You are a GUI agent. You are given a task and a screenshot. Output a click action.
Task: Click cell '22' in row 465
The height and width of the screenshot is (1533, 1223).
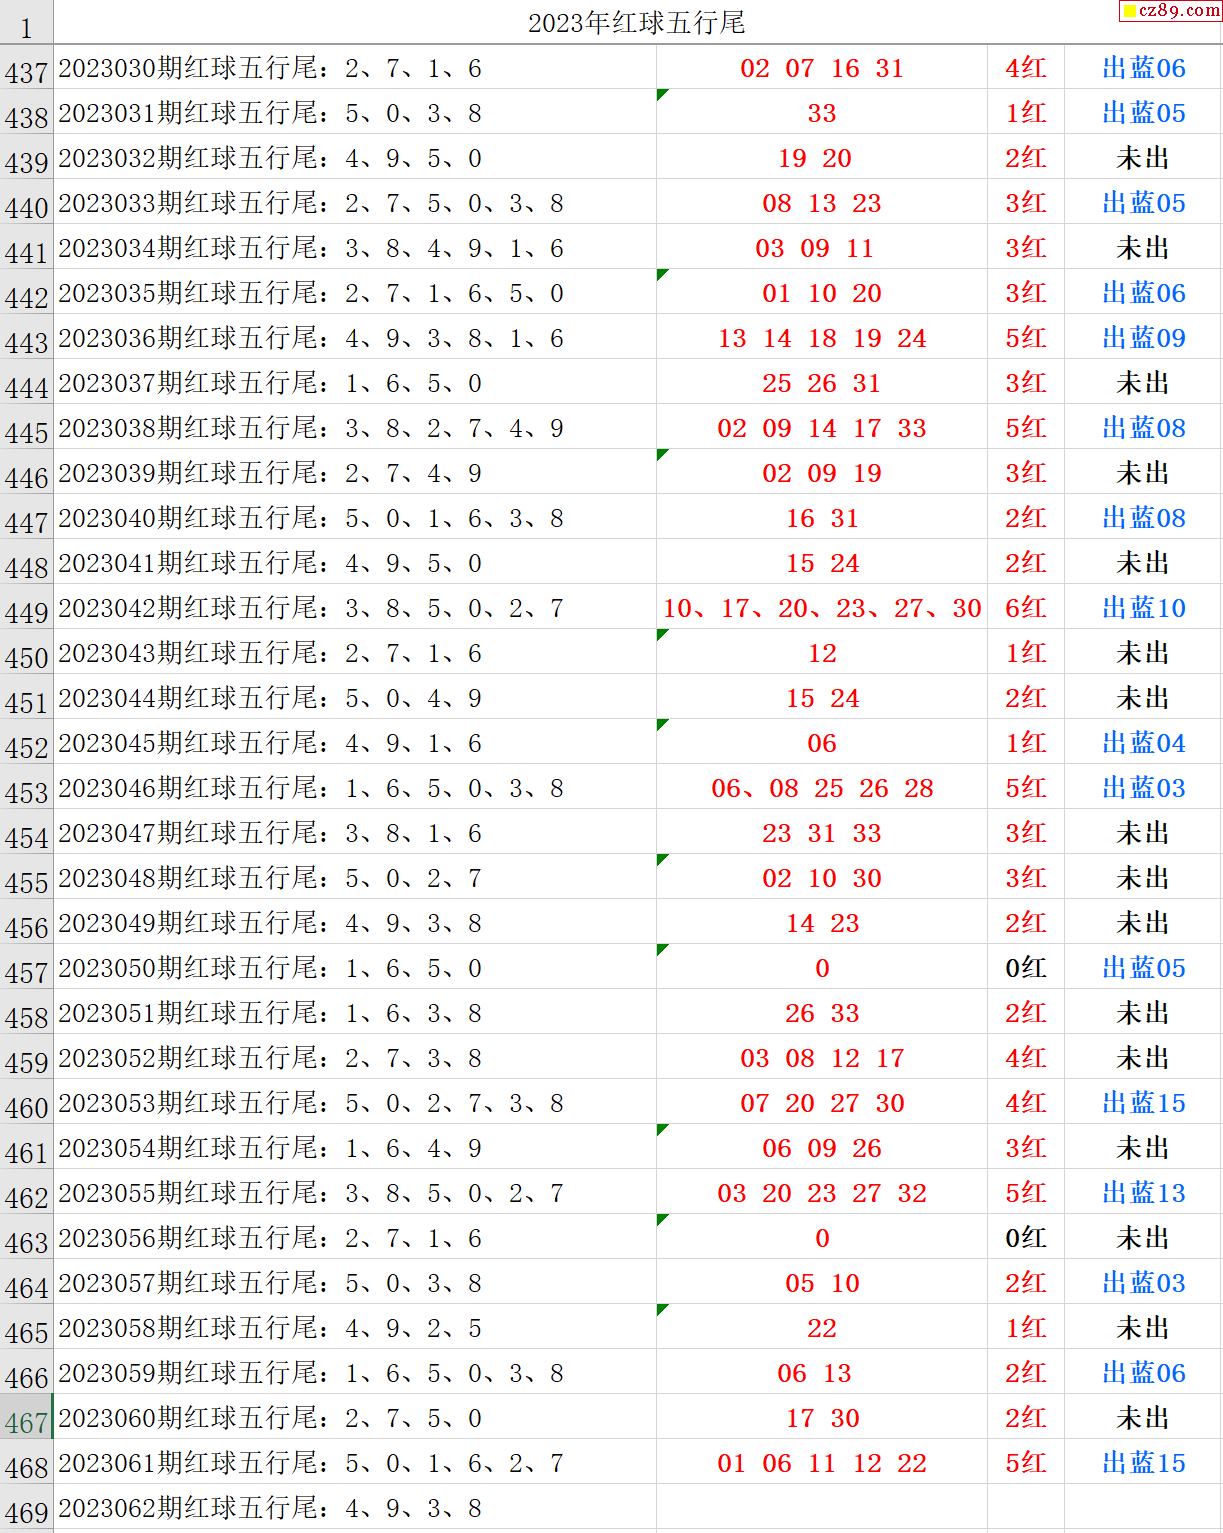tap(822, 1328)
